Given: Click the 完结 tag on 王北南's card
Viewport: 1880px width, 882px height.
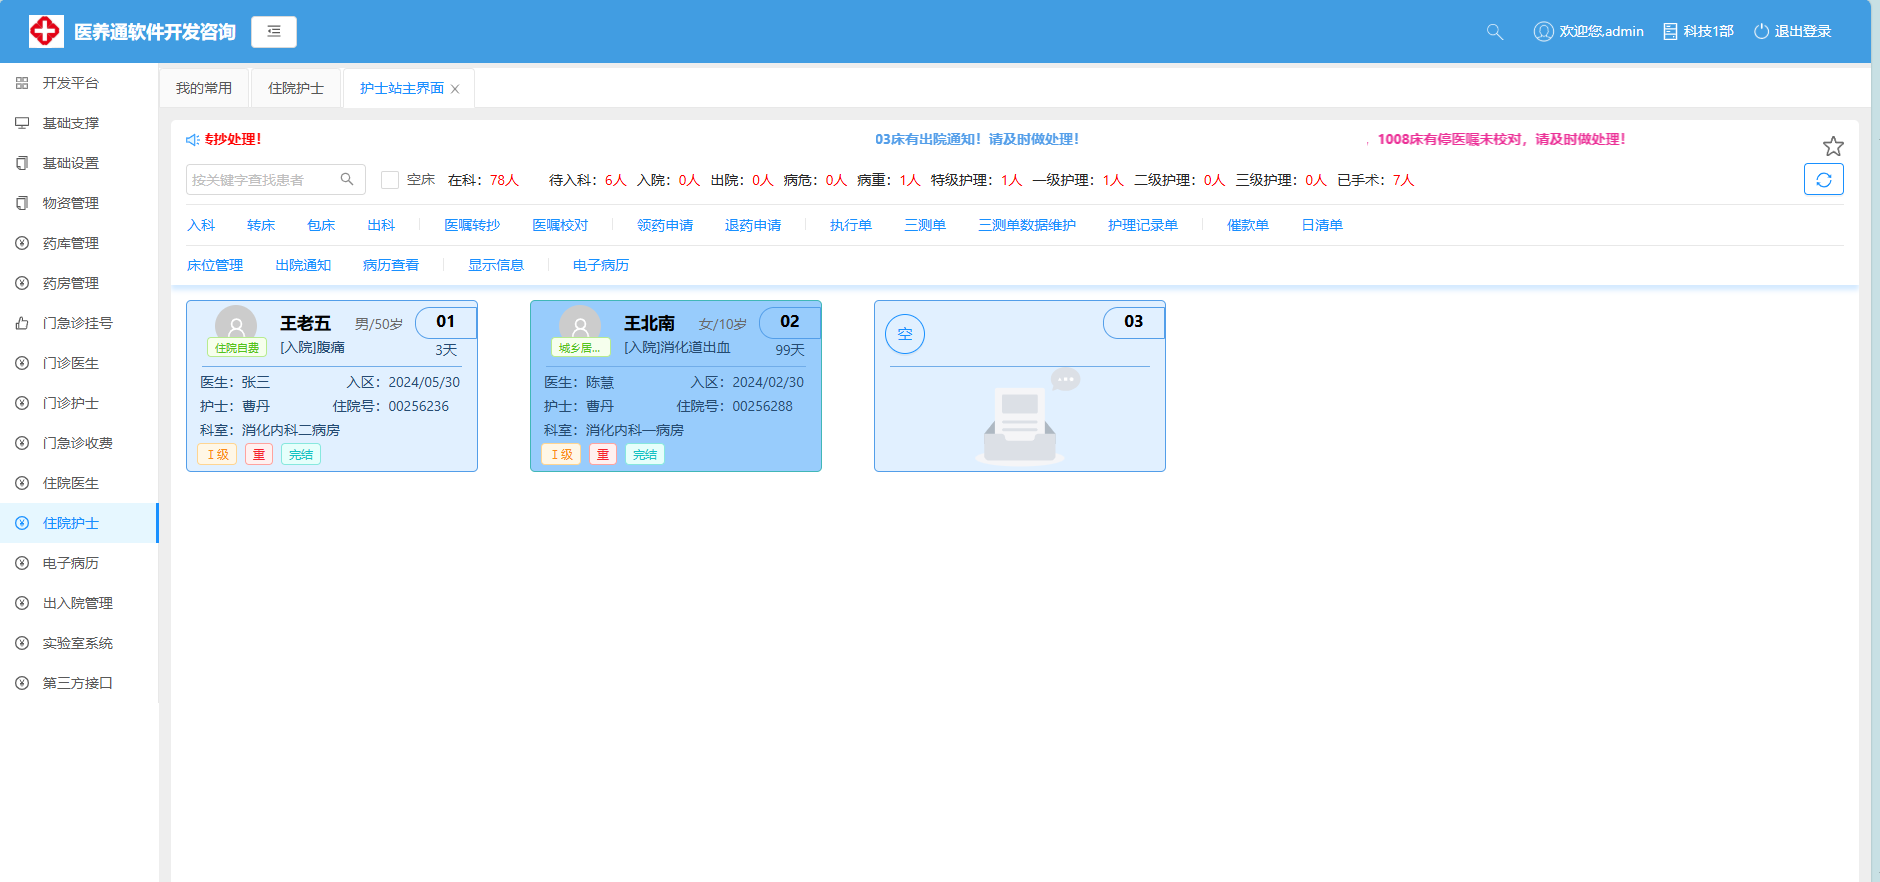Looking at the screenshot, I should [645, 455].
